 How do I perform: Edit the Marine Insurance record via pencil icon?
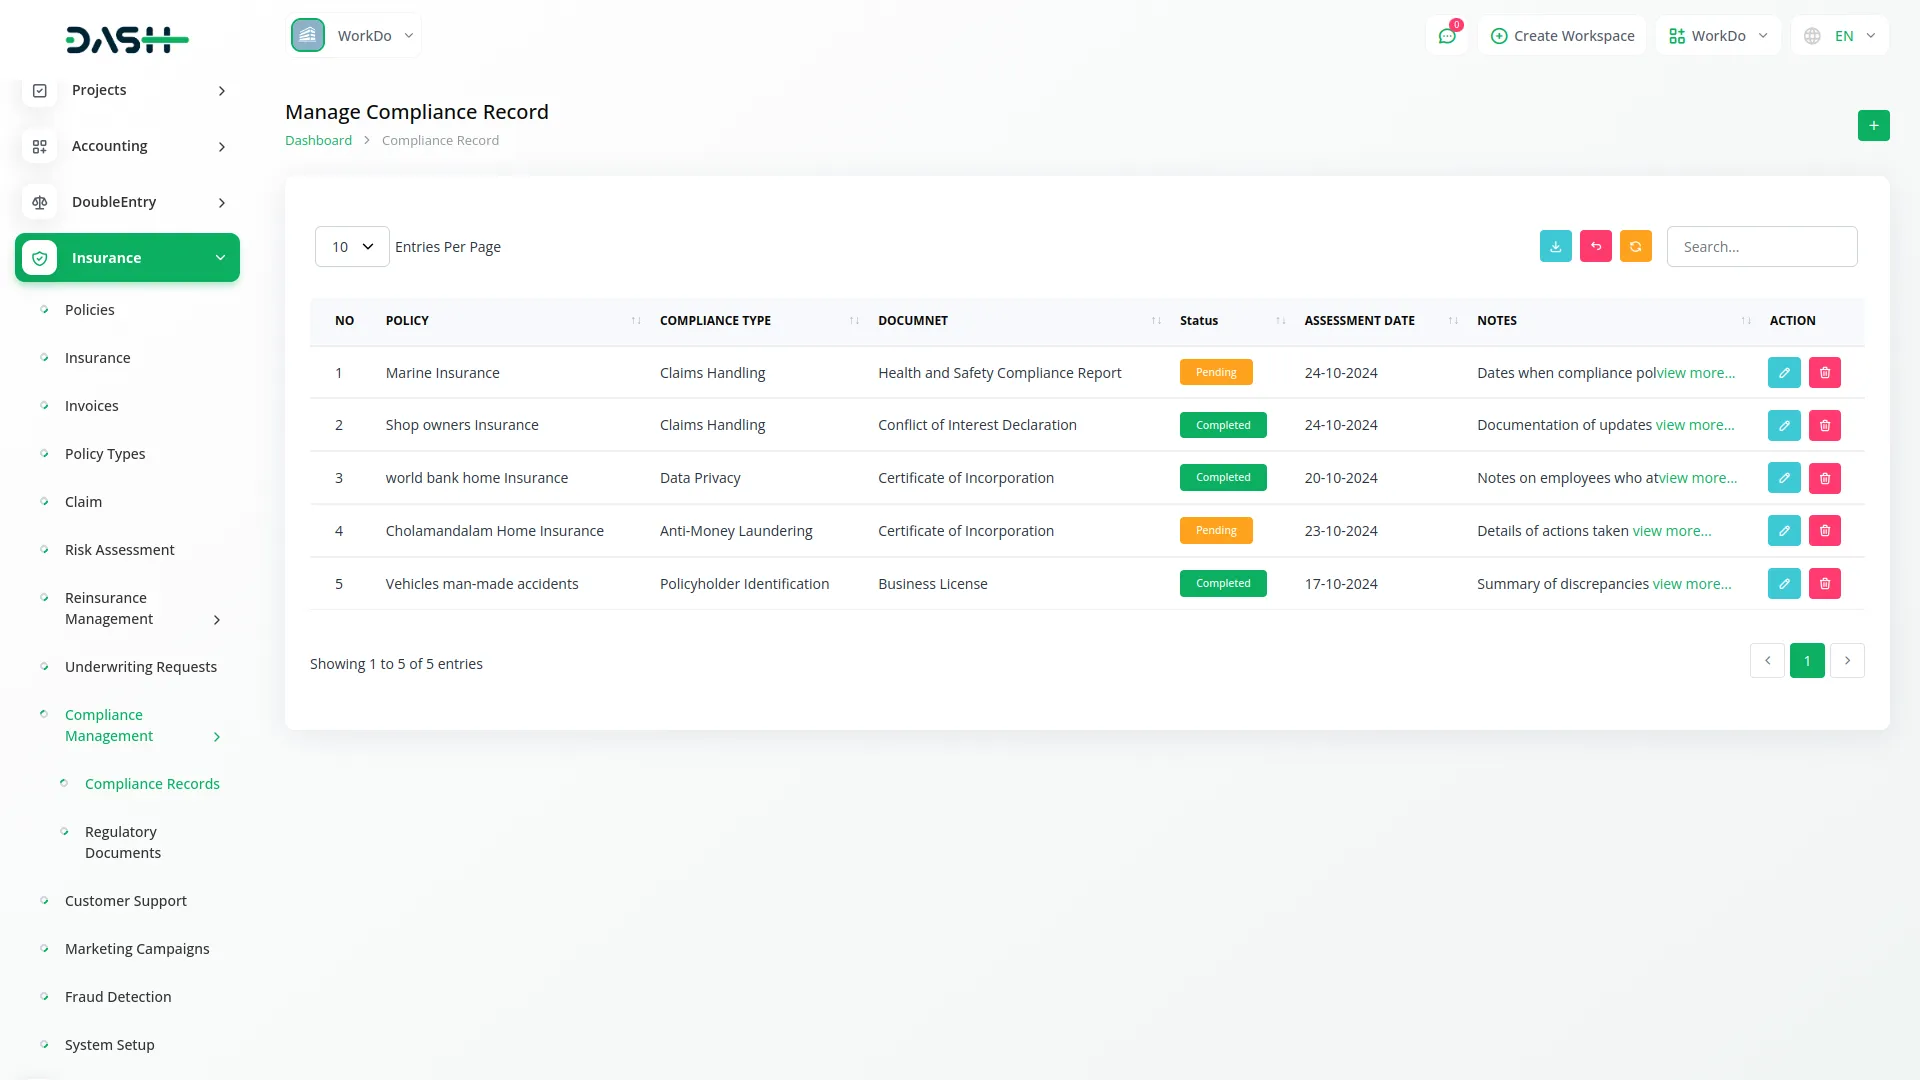click(1784, 372)
